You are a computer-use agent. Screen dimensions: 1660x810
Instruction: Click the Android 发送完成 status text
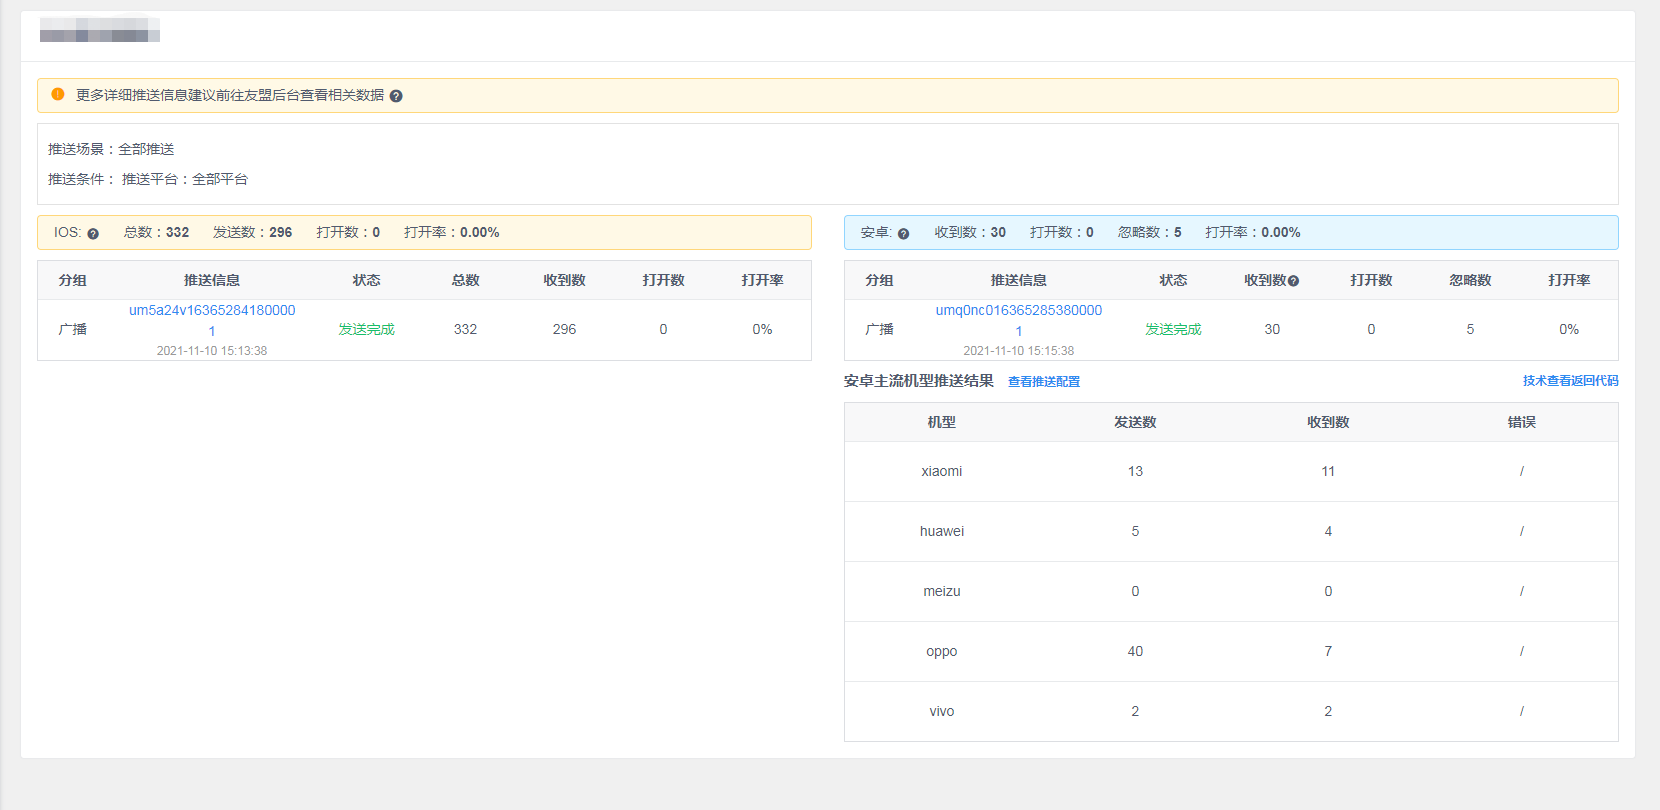pyautogui.click(x=1173, y=329)
